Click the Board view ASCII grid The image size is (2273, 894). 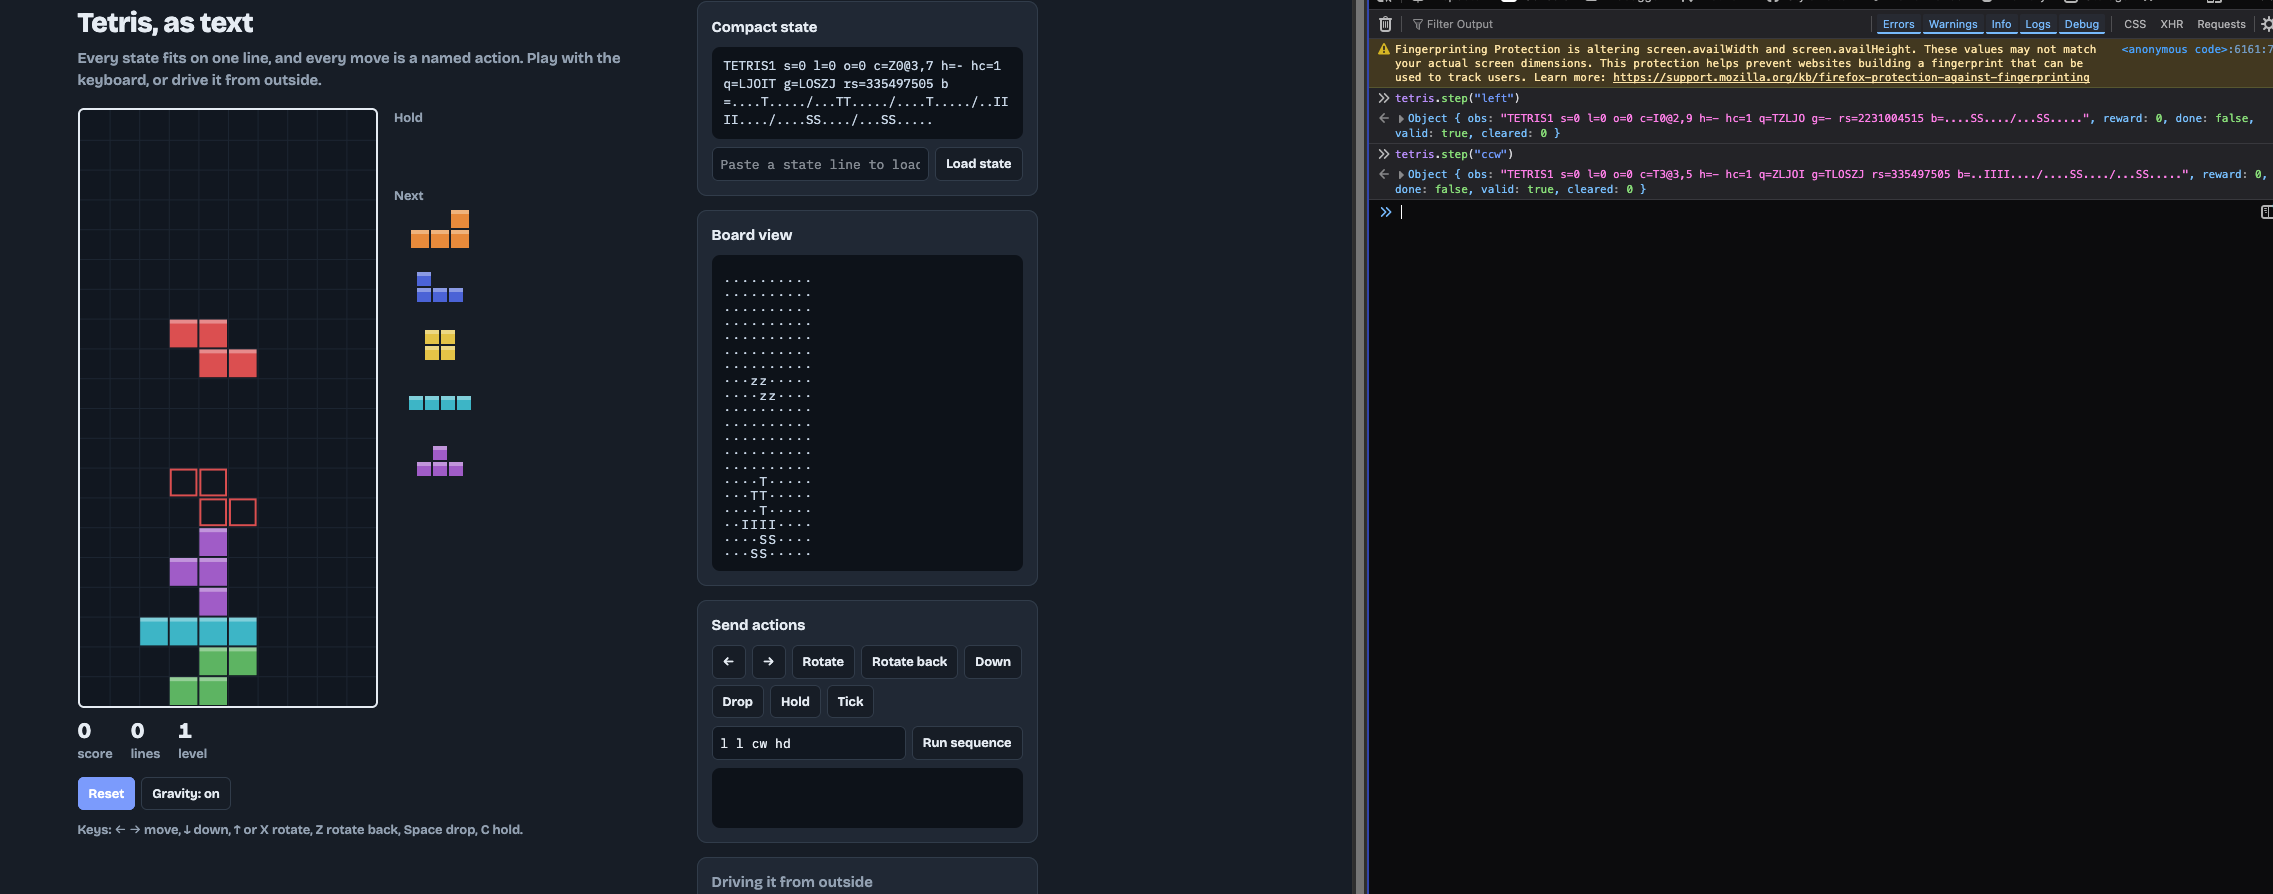point(867,413)
